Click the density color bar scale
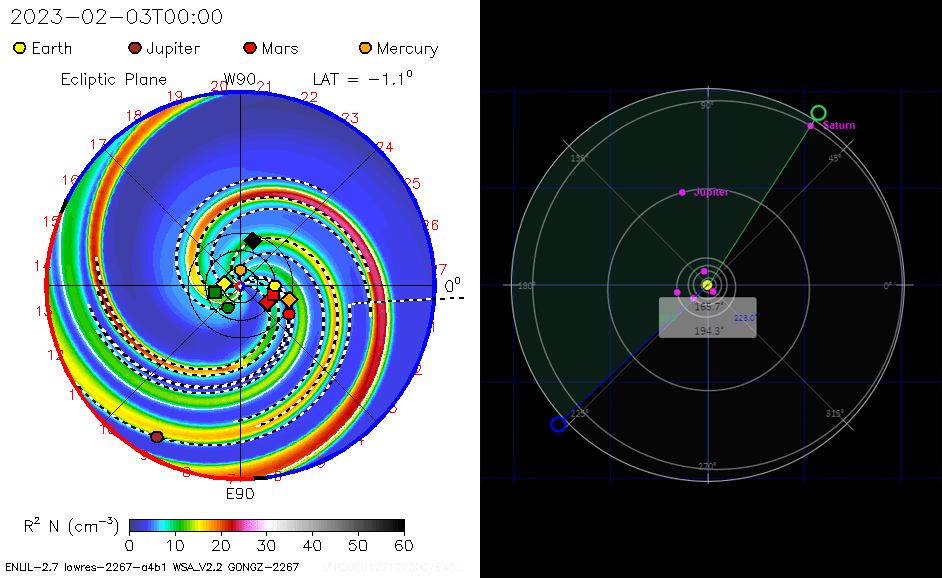Image resolution: width=942 pixels, height=578 pixels. [x=266, y=526]
